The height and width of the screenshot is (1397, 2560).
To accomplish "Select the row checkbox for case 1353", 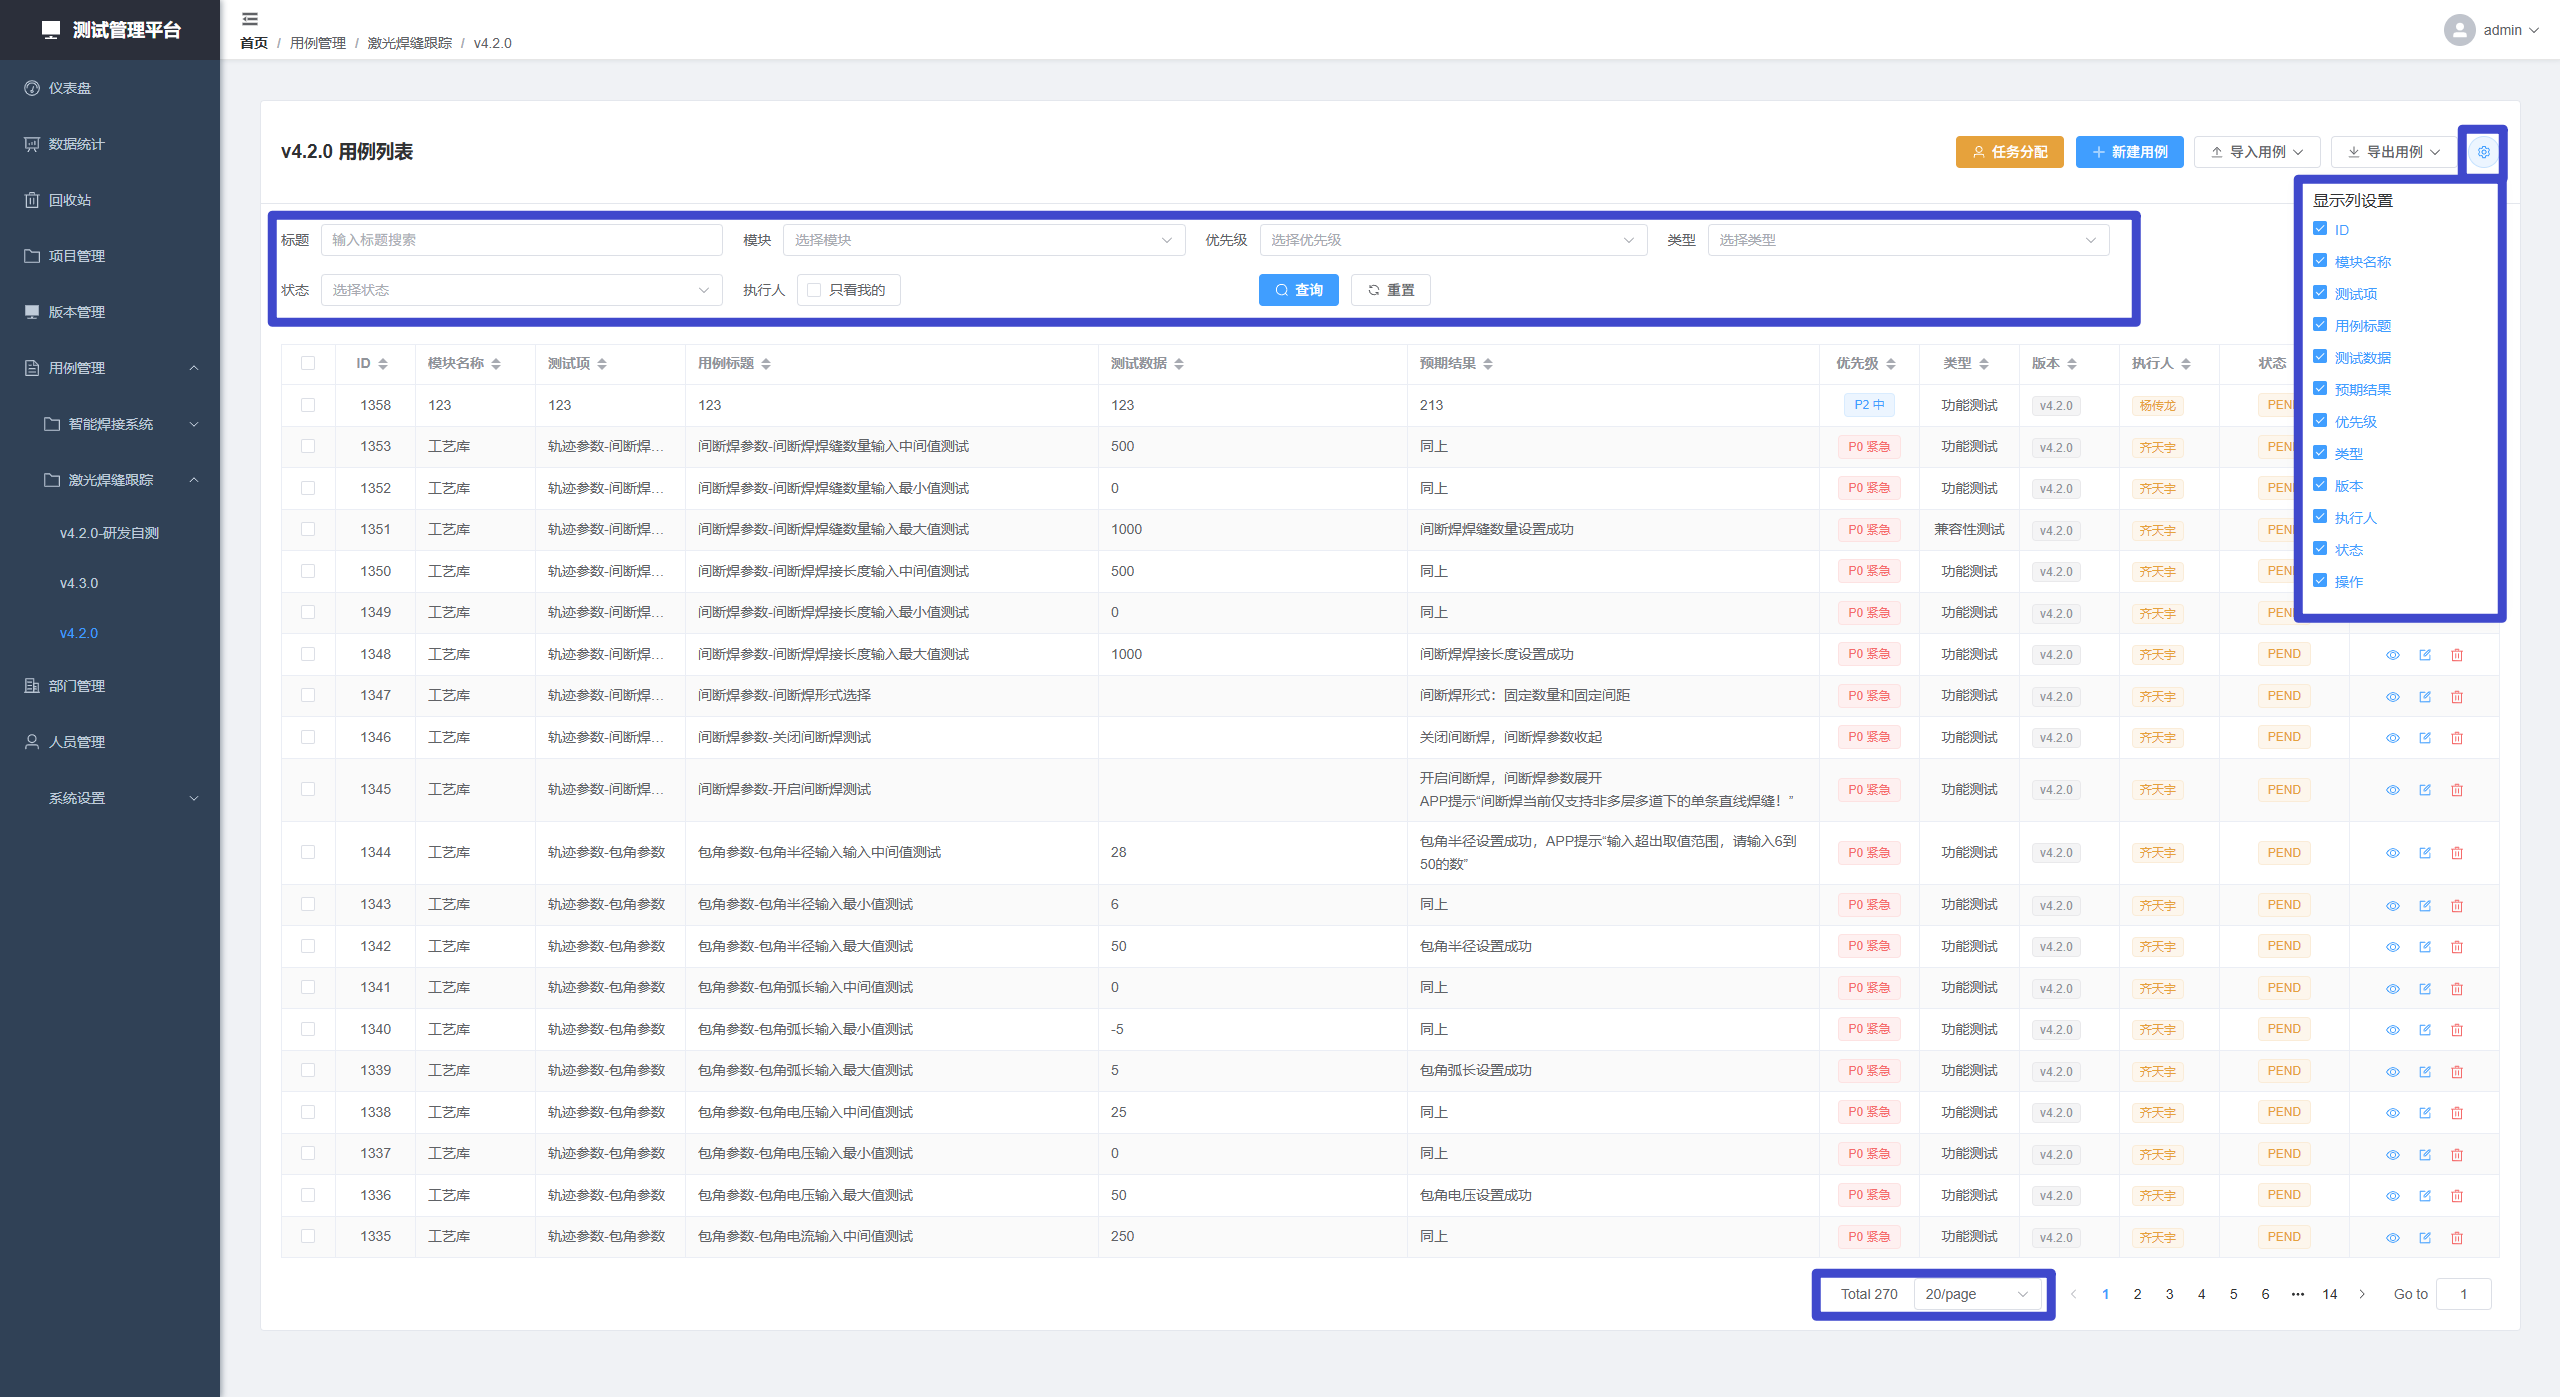I will (x=308, y=447).
